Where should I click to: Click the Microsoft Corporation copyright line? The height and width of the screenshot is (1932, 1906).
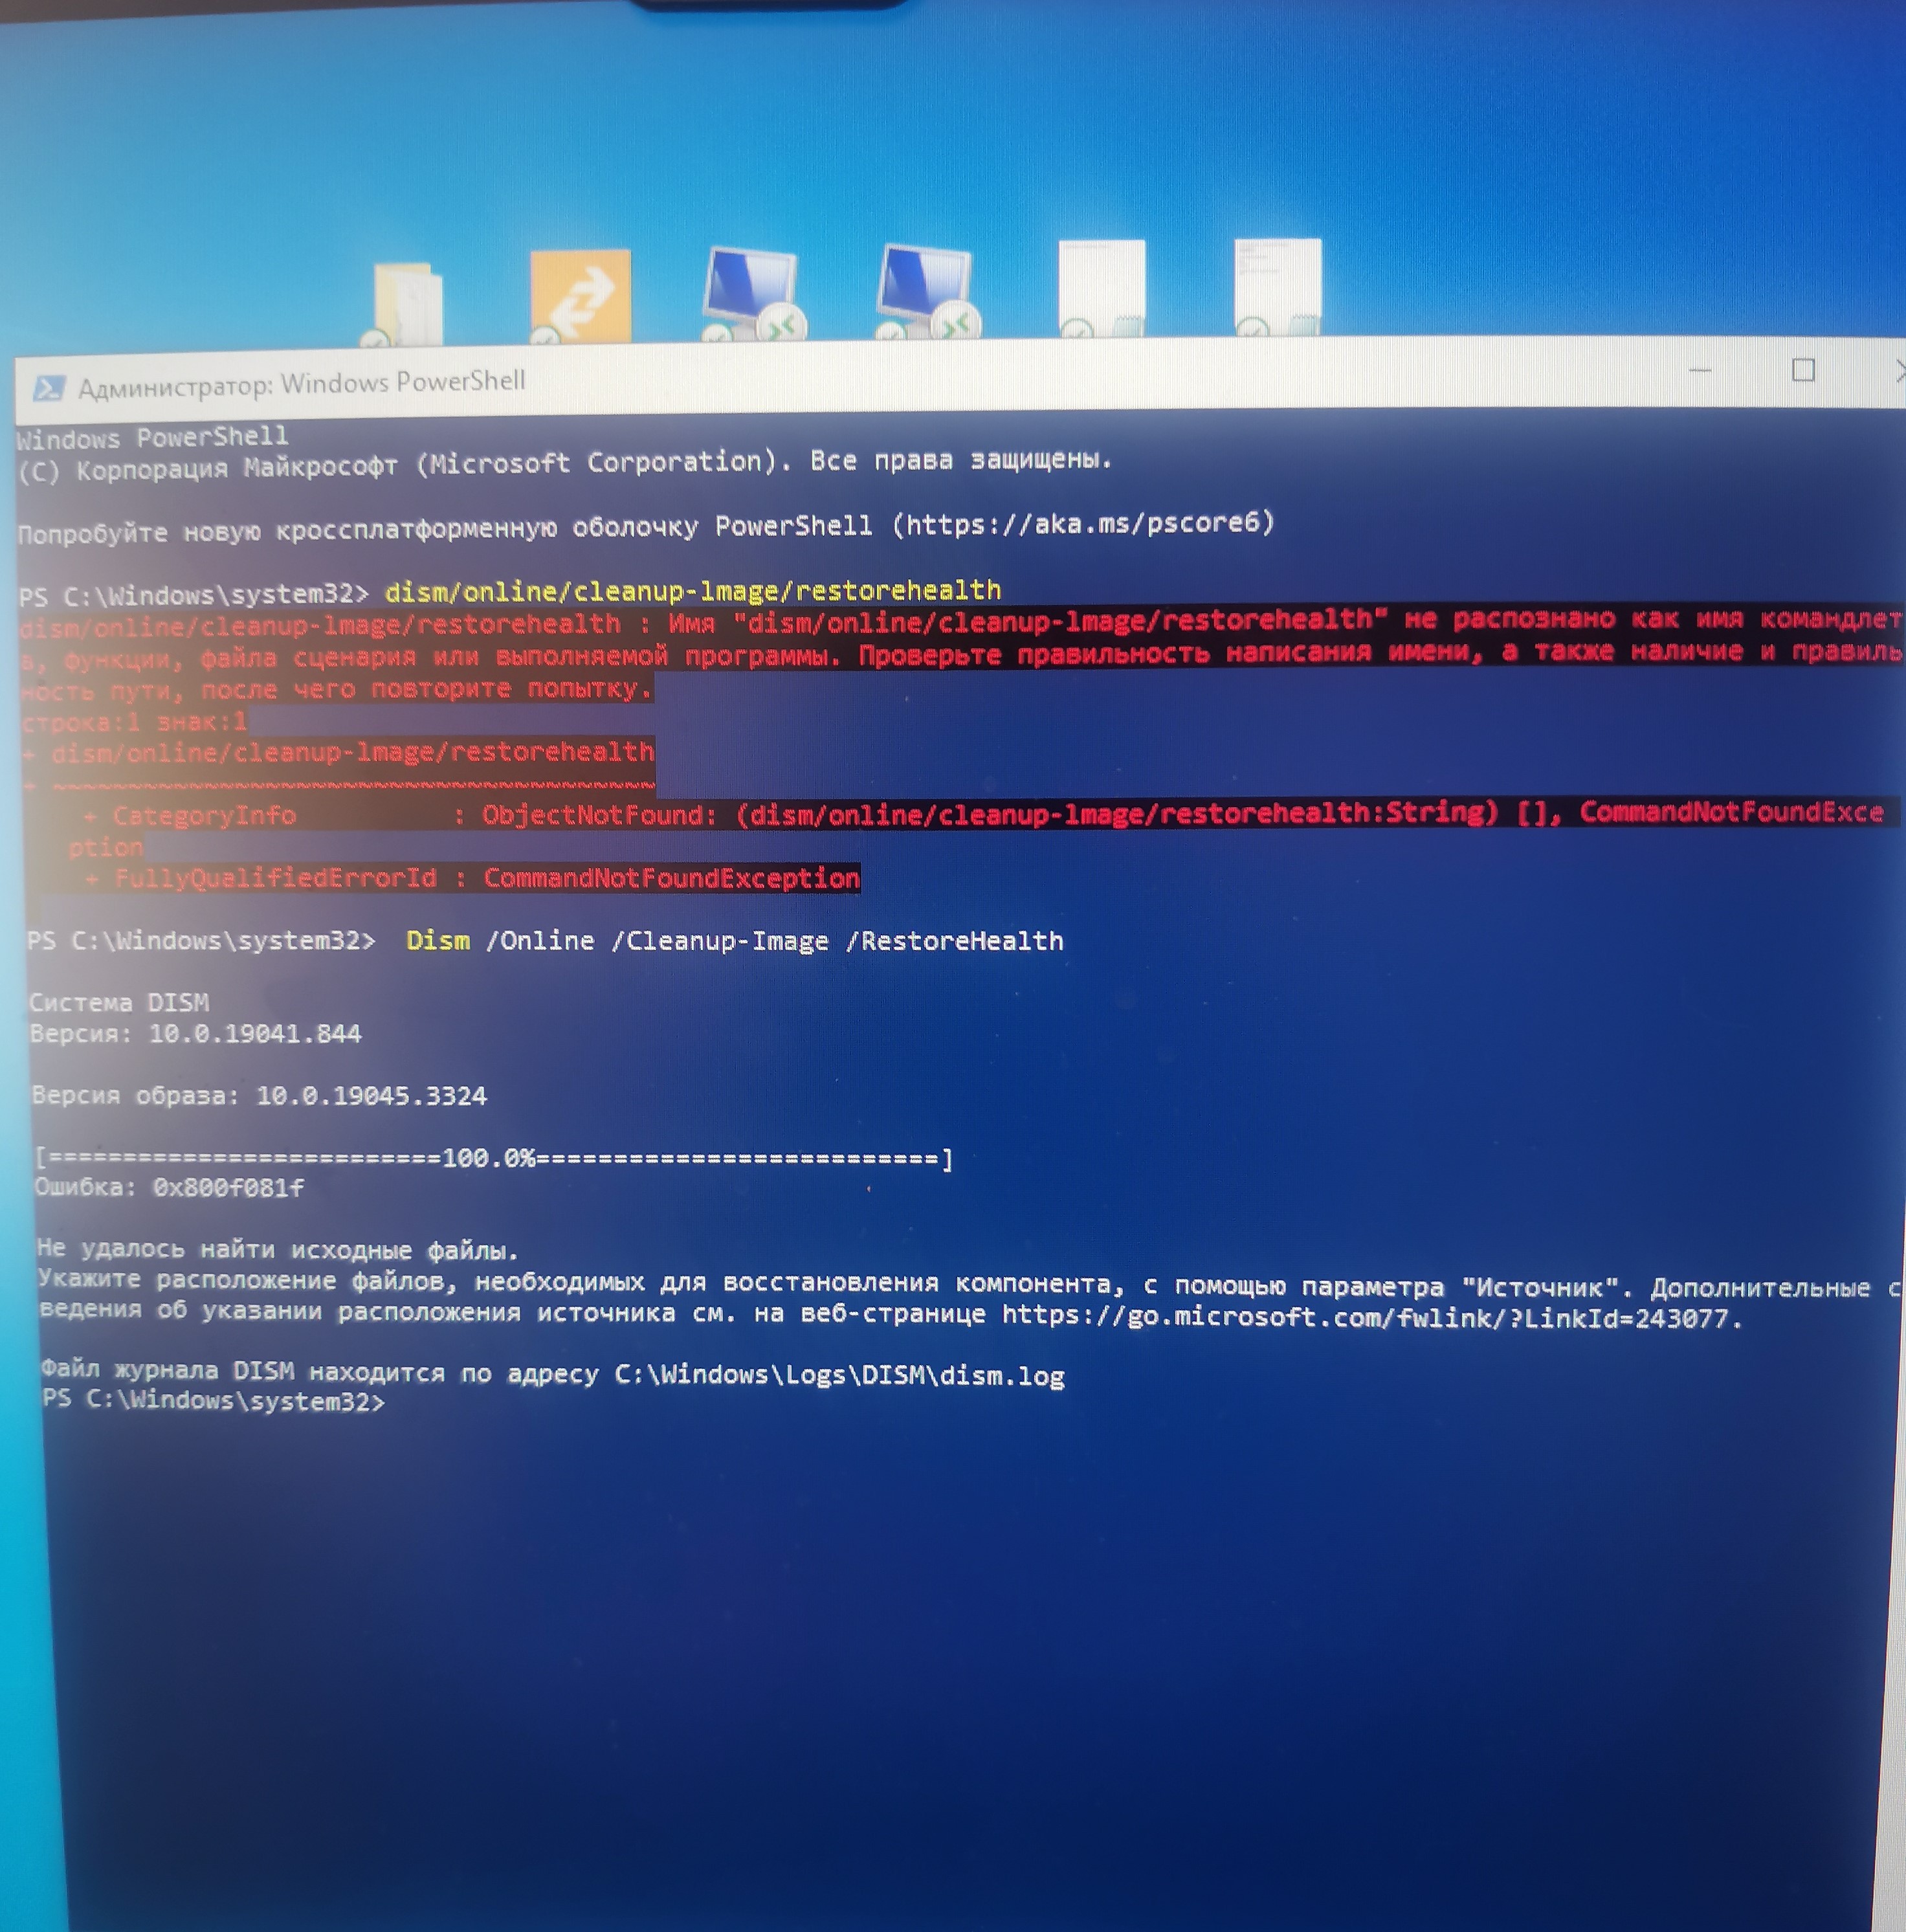coord(565,465)
